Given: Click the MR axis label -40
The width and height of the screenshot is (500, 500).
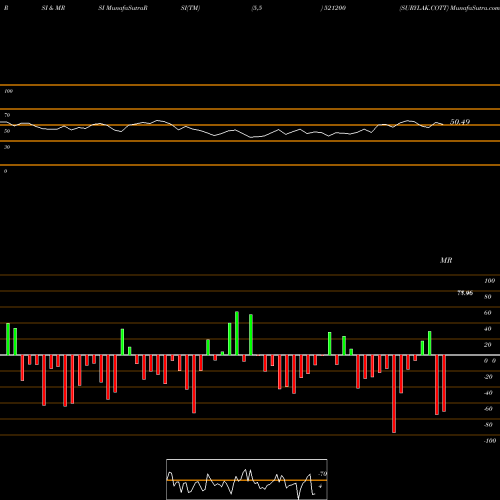Looking at the screenshot, I should click(x=488, y=393).
